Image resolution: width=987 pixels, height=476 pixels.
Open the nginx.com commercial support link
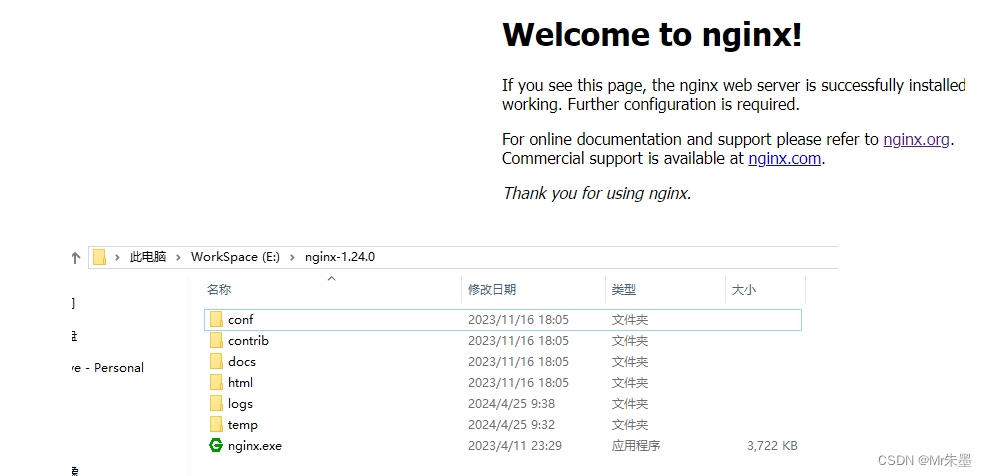coord(784,159)
